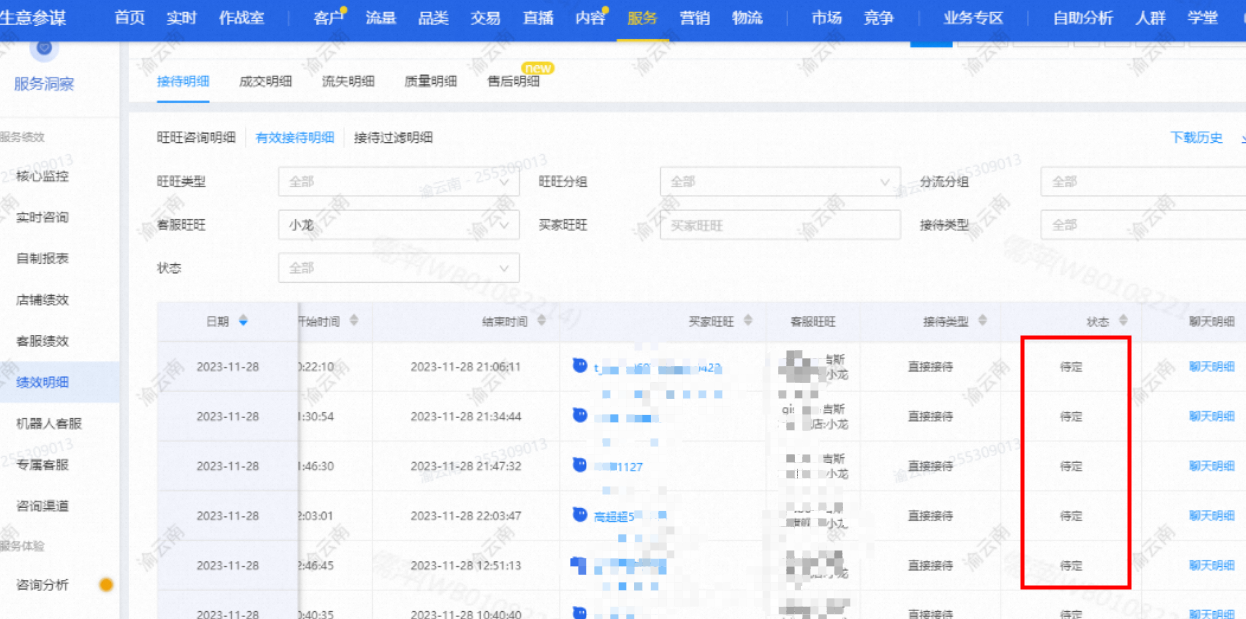Switch to the 质量明细 tab
This screenshot has height=619, width=1246.
431,82
